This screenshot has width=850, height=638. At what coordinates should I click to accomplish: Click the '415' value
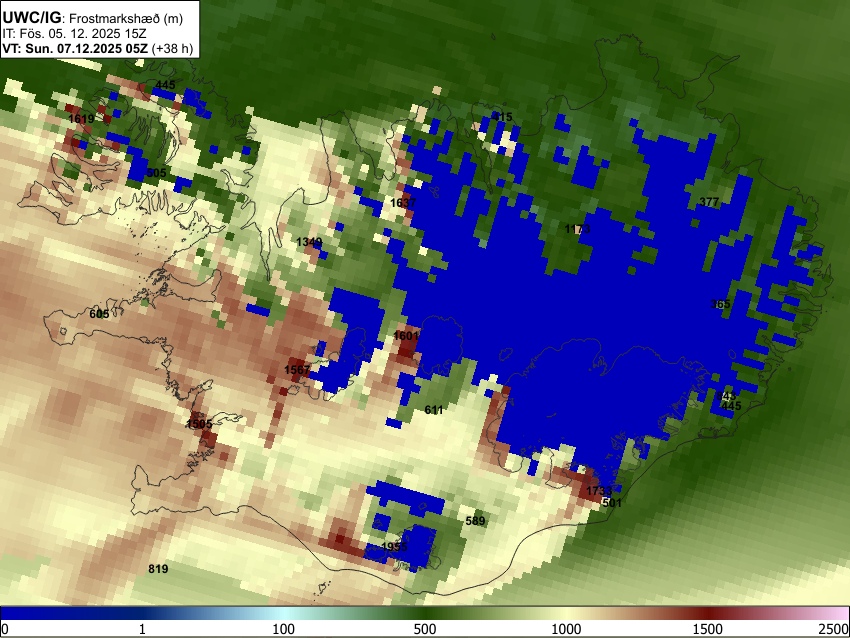(x=503, y=117)
